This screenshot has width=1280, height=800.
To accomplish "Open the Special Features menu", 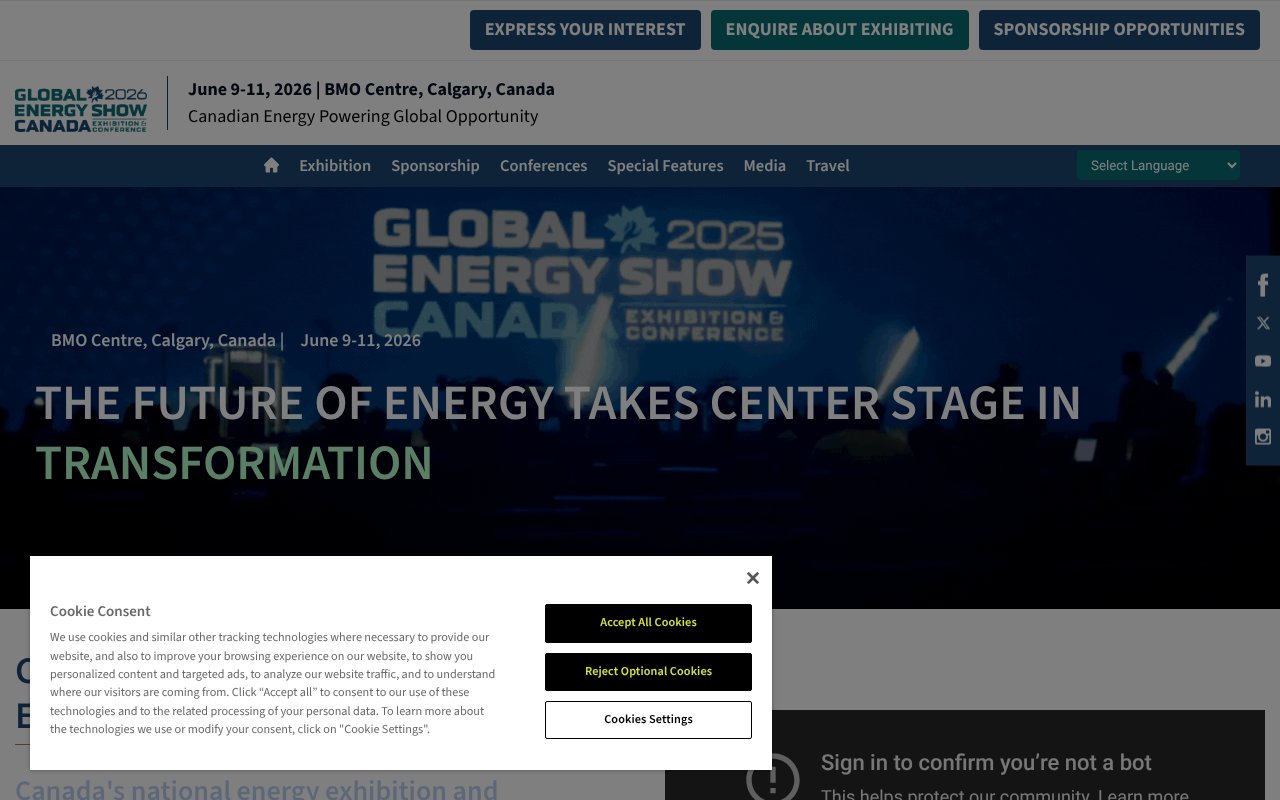I will coord(665,165).
